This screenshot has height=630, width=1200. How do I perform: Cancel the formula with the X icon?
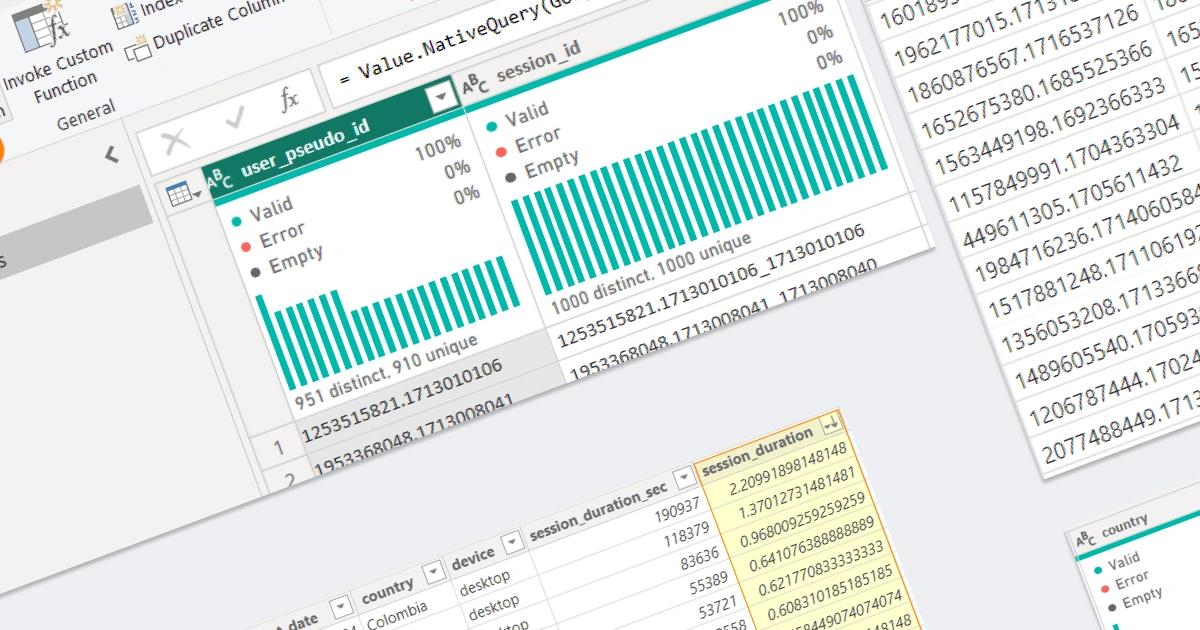pos(176,141)
